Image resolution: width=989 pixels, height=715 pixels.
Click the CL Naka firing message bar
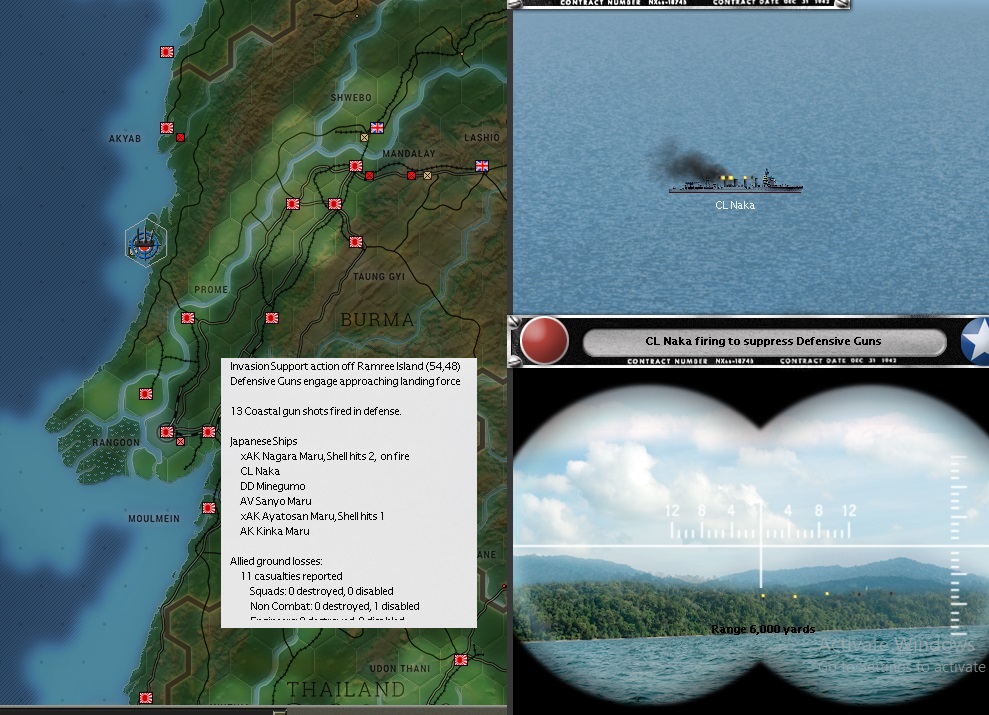(x=764, y=341)
